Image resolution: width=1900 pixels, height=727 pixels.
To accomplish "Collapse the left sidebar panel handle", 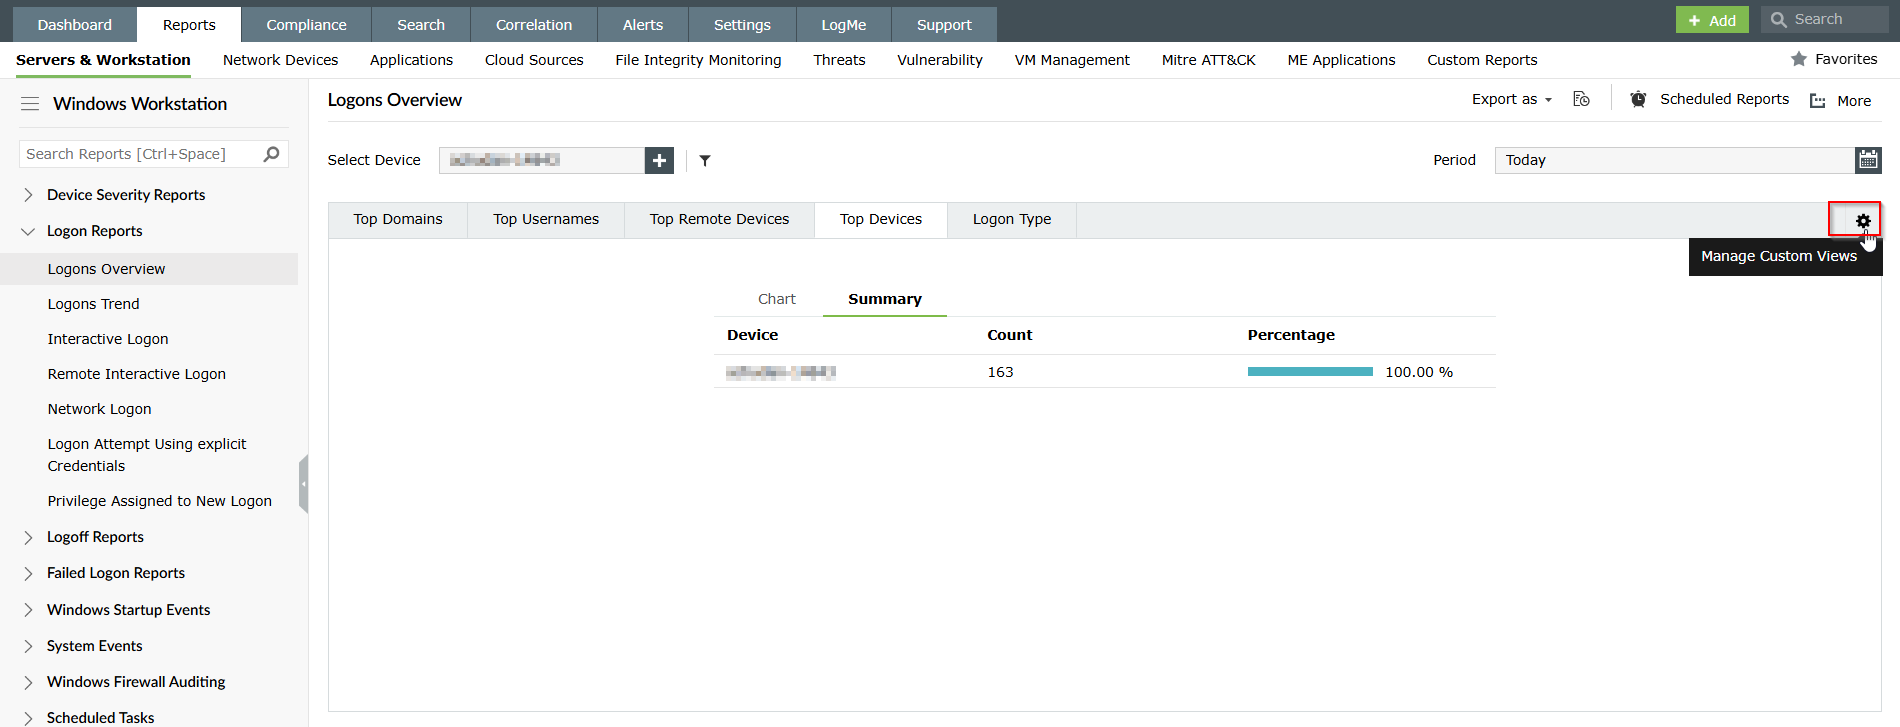I will coord(303,484).
